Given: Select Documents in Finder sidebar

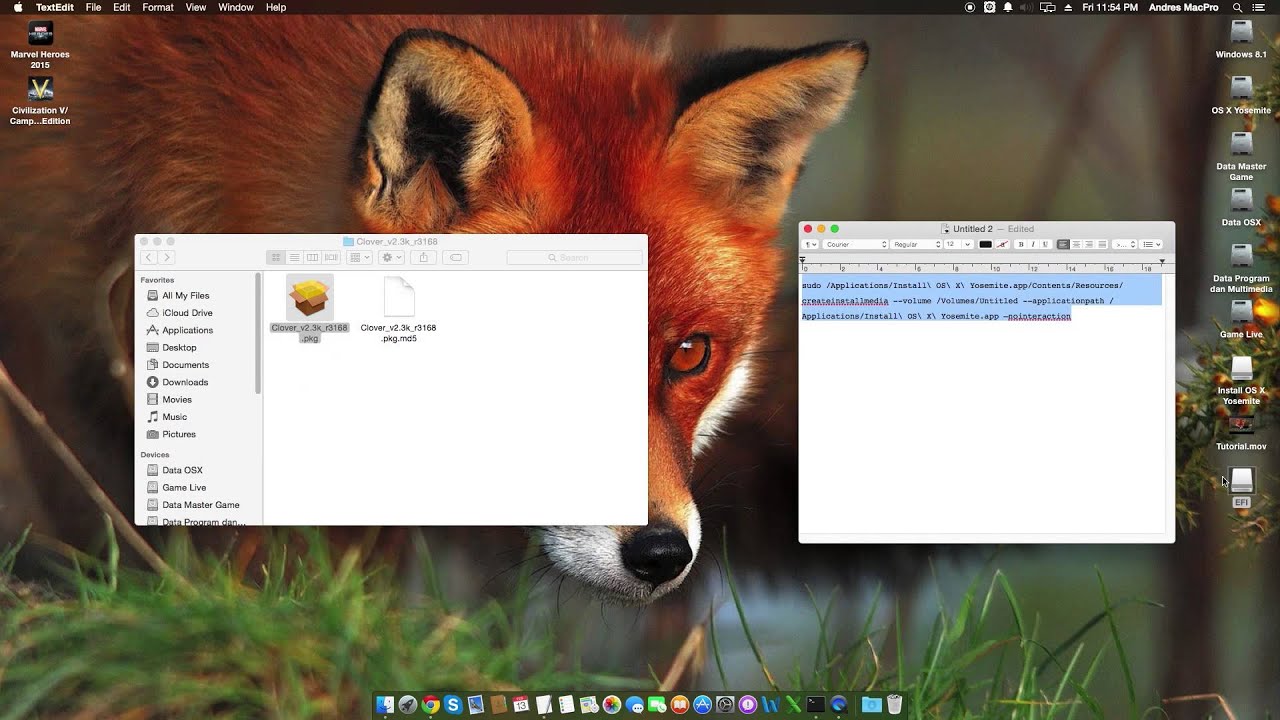Looking at the screenshot, I should [185, 365].
